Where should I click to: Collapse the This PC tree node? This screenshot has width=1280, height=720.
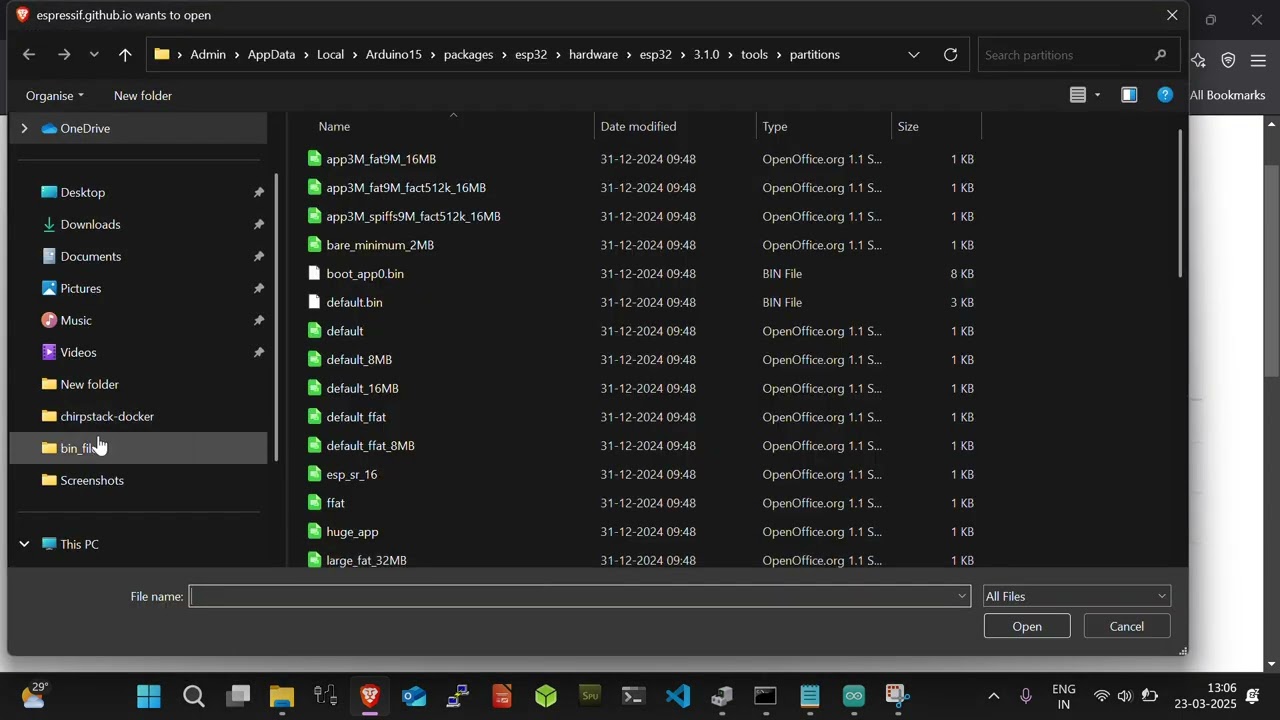24,544
